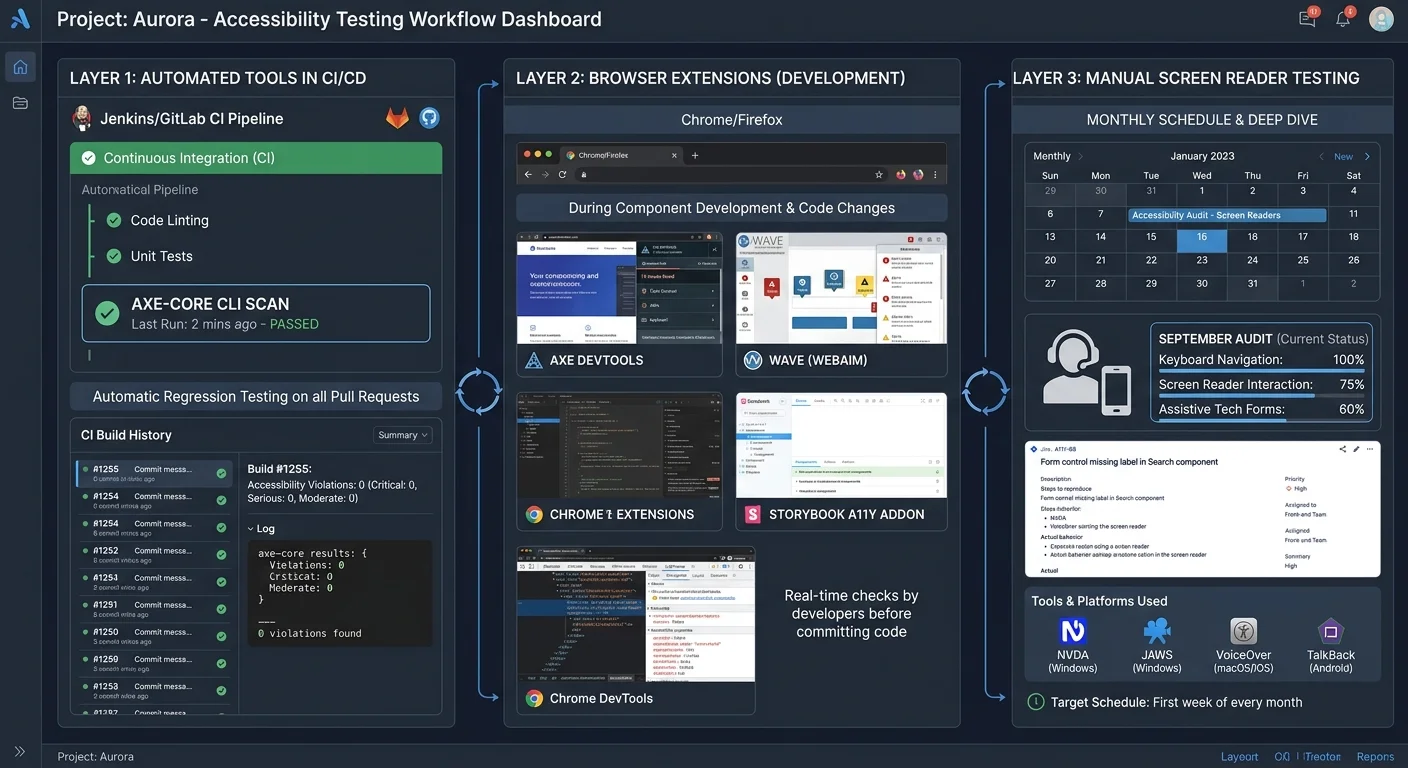Click the green status check on build #1252
Viewport: 1408px width, 768px height.
pos(221,555)
